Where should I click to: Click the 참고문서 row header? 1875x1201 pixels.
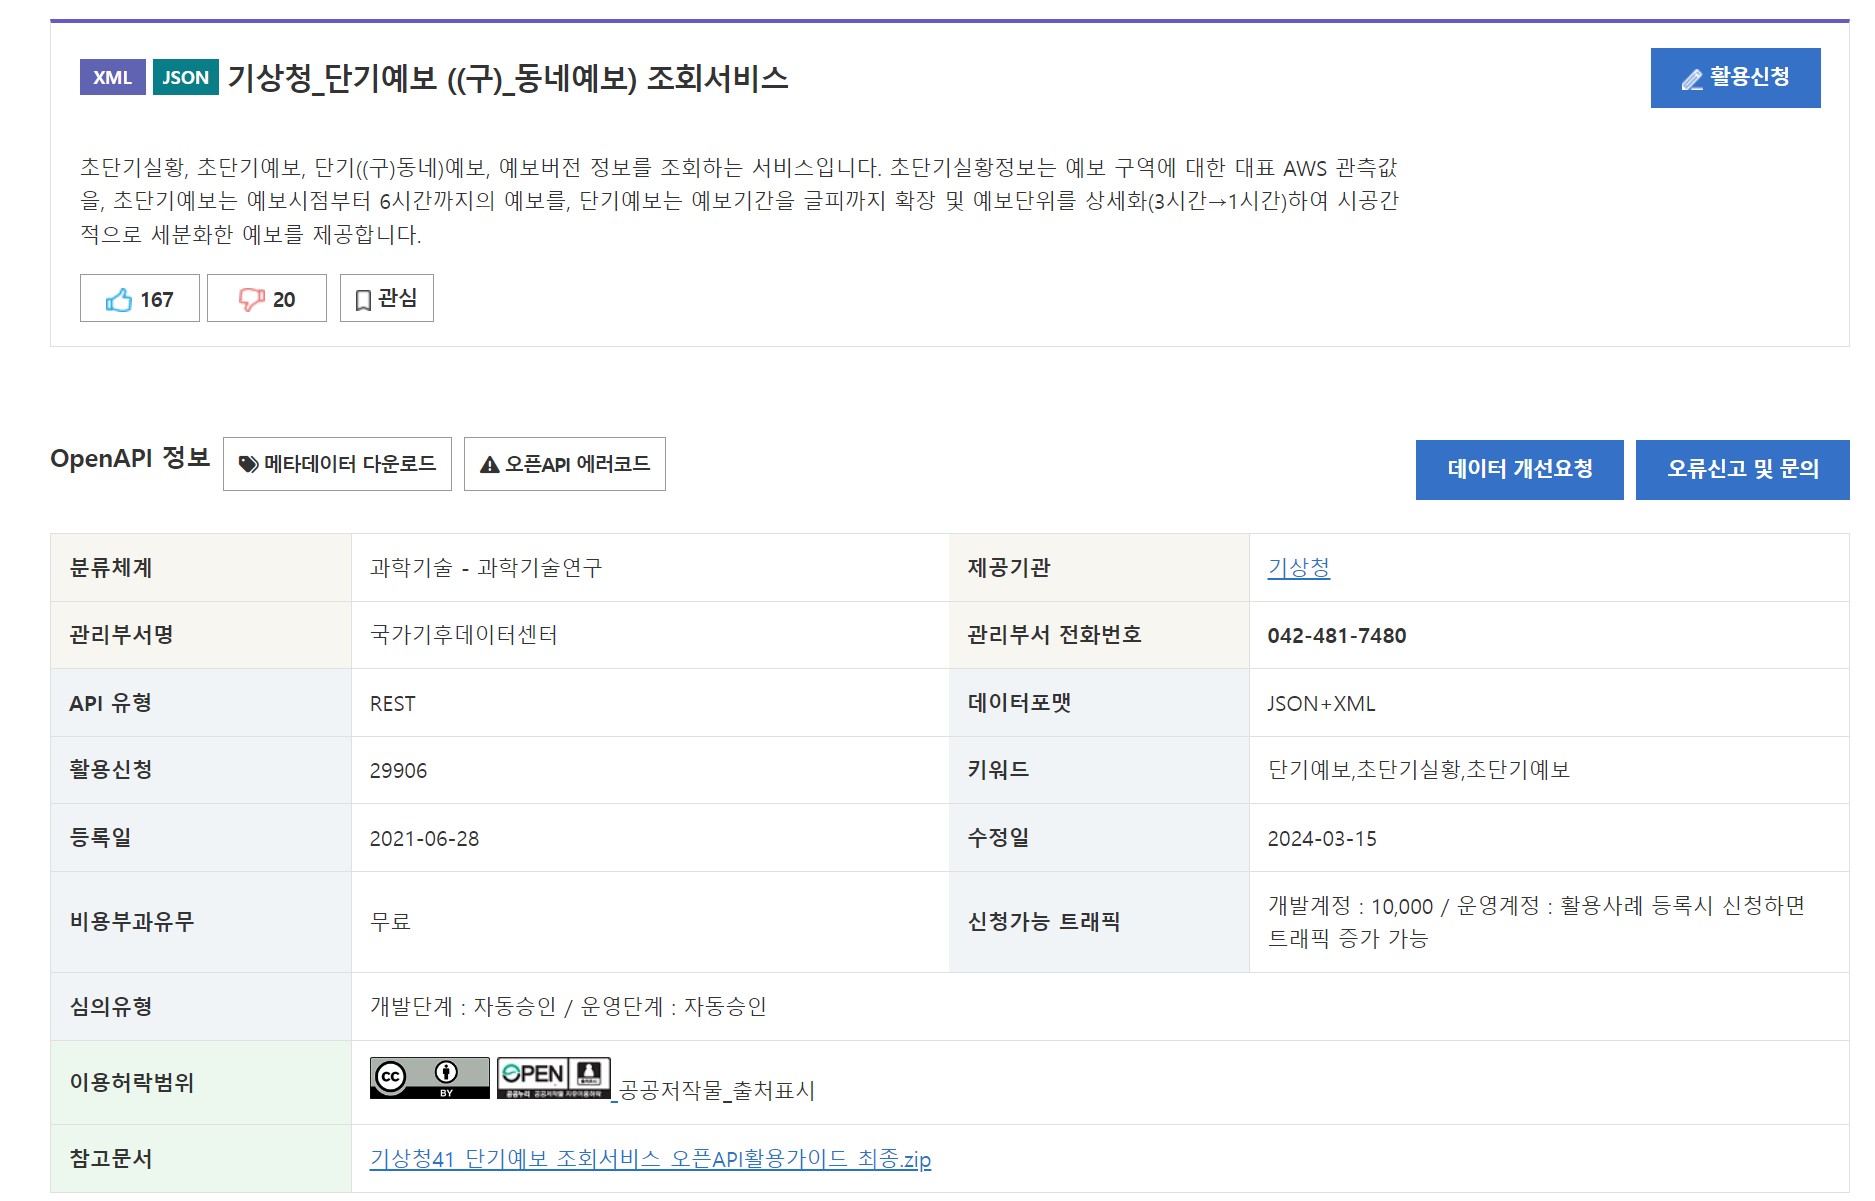(201, 1159)
